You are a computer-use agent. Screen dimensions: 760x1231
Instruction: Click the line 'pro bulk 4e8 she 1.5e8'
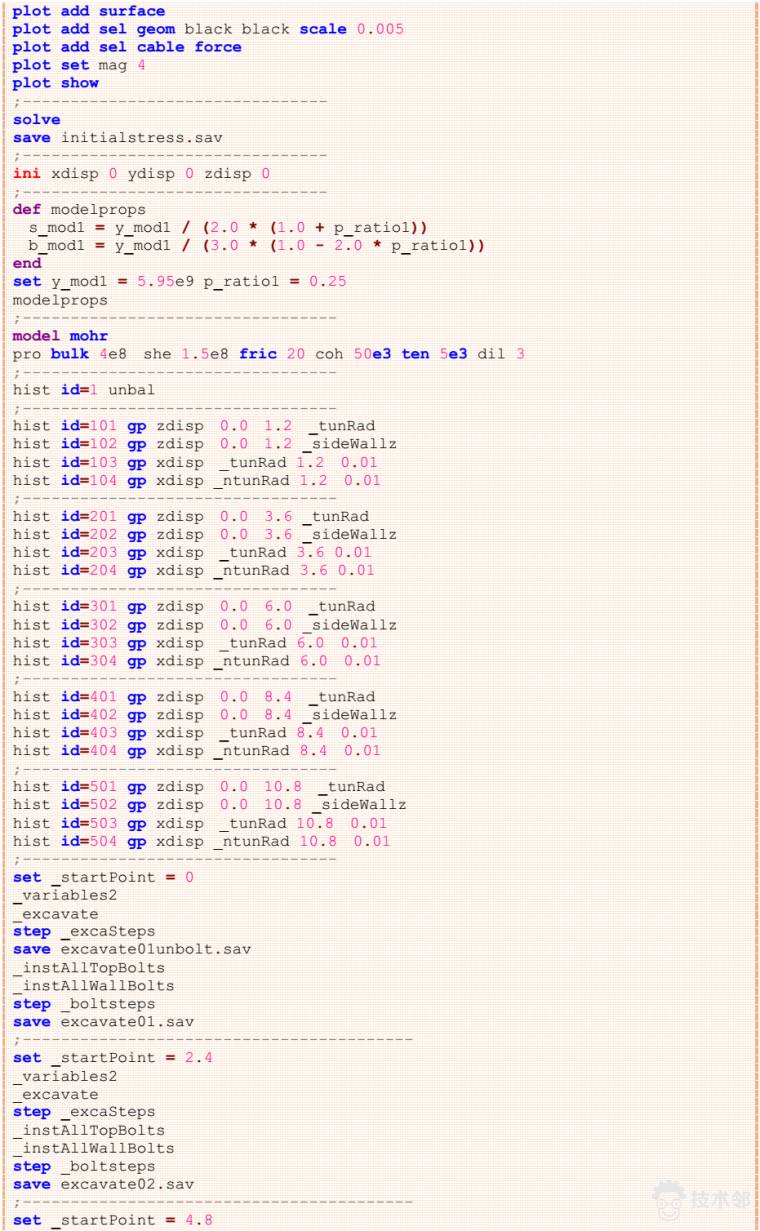click(x=268, y=354)
